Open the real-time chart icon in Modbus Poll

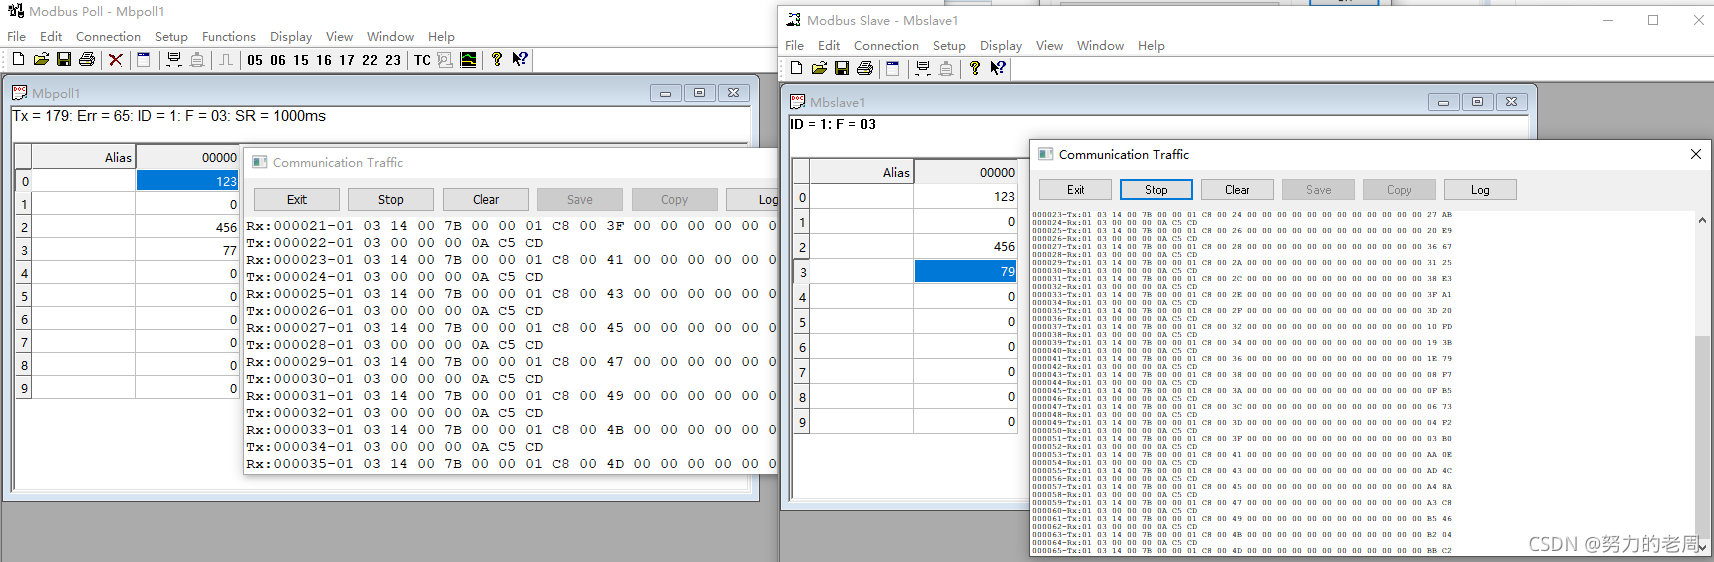(x=468, y=60)
